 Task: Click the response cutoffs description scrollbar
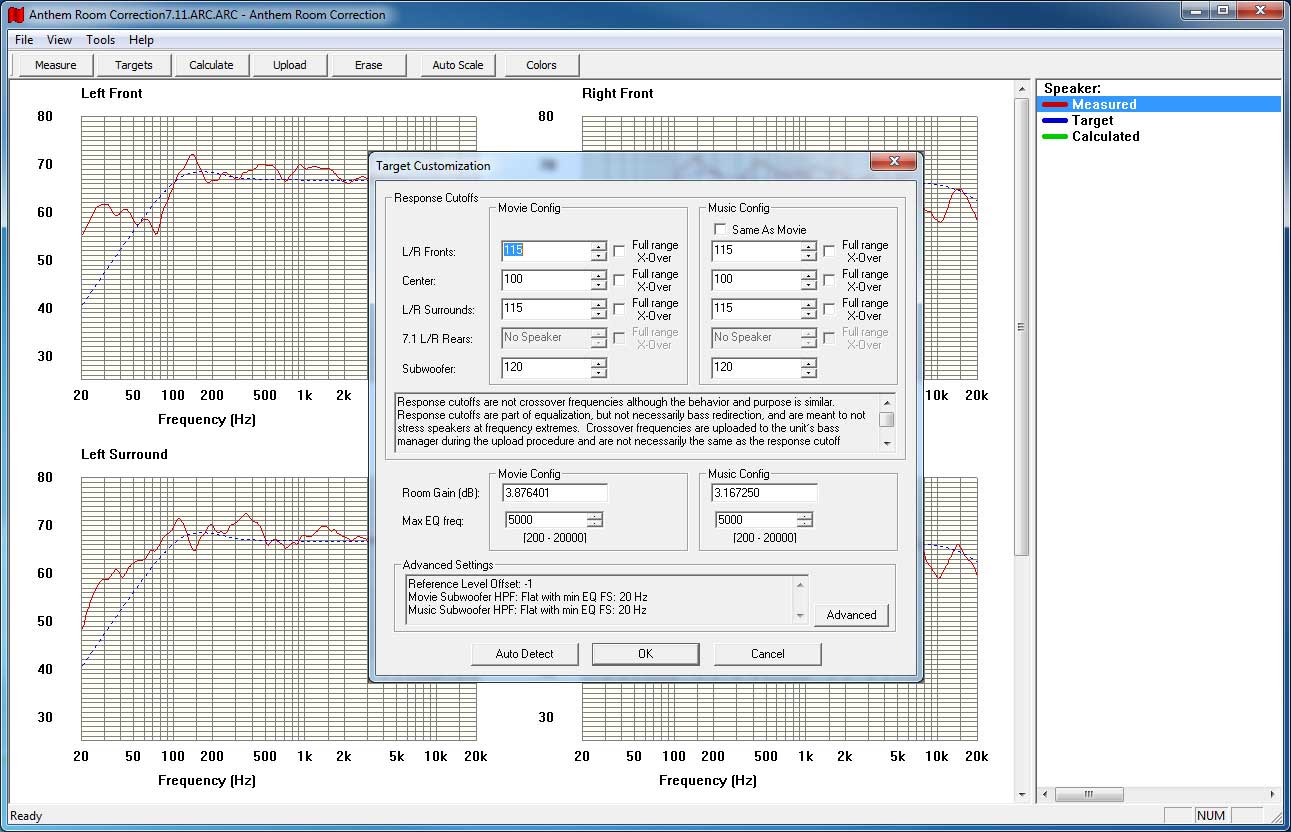click(887, 421)
